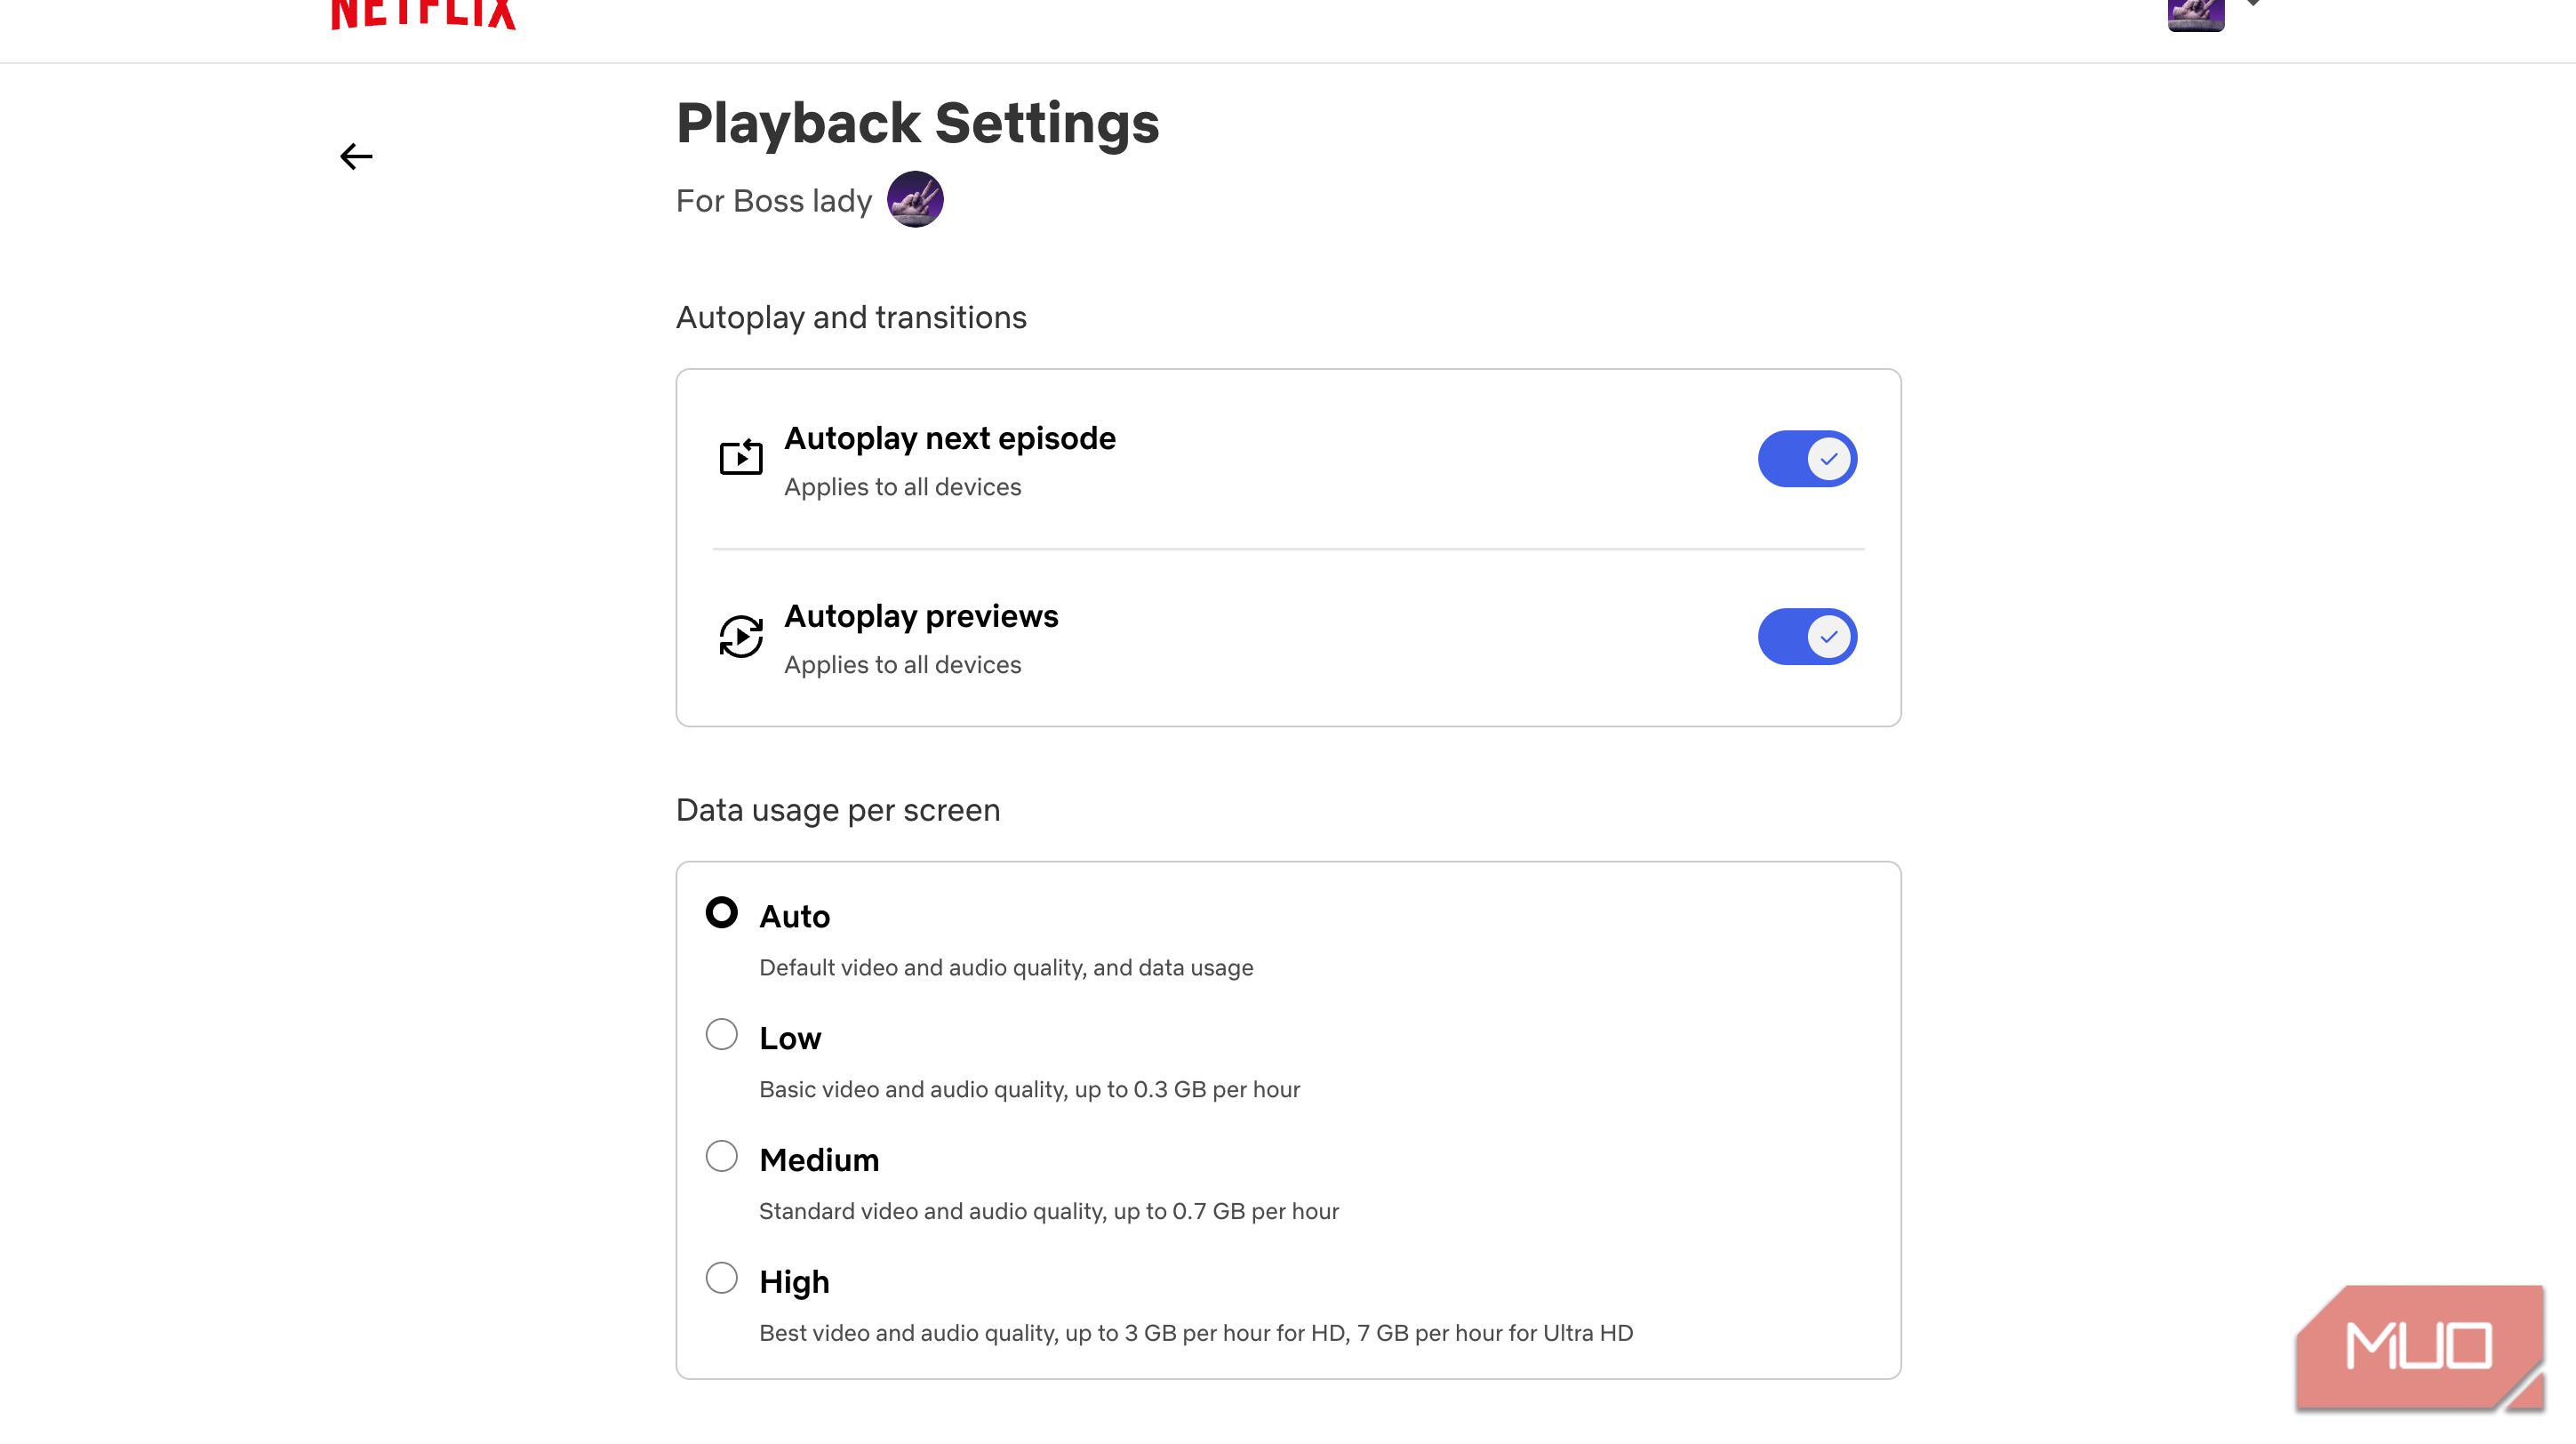Click the Low option description text
The width and height of the screenshot is (2576, 1444).
1029,1089
